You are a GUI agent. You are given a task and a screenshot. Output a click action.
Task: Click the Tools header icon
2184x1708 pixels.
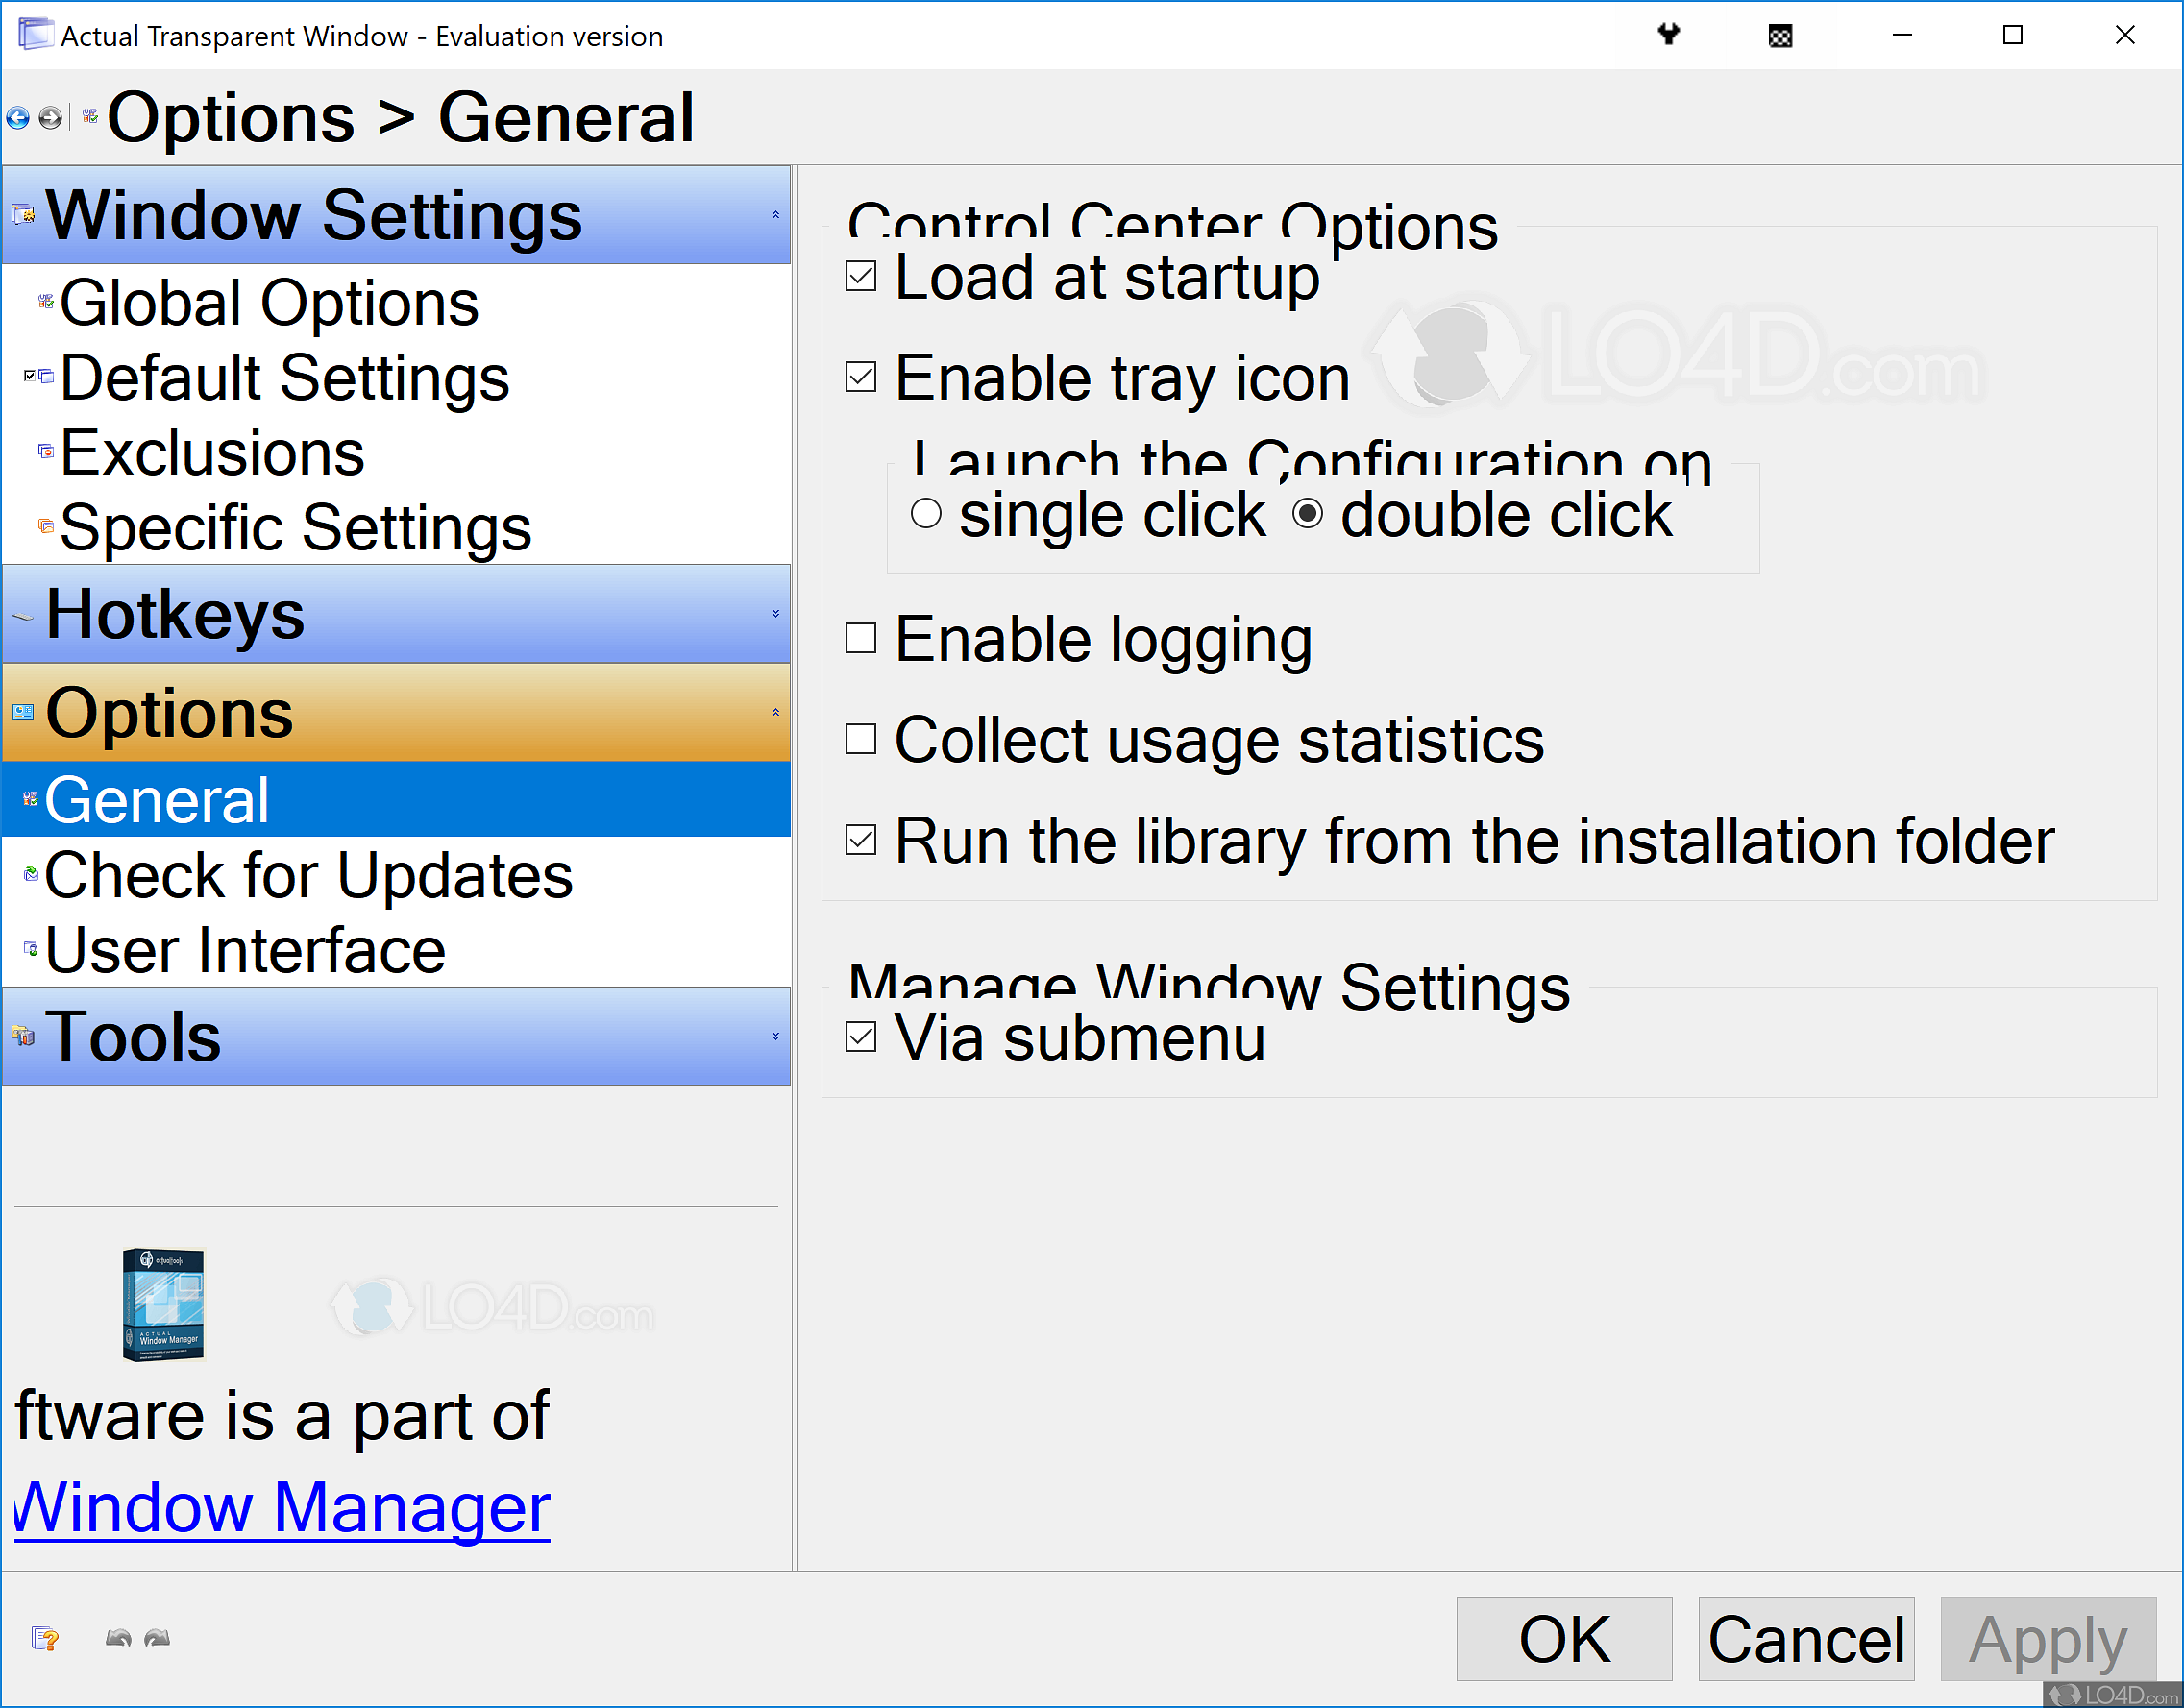pos(23,1036)
